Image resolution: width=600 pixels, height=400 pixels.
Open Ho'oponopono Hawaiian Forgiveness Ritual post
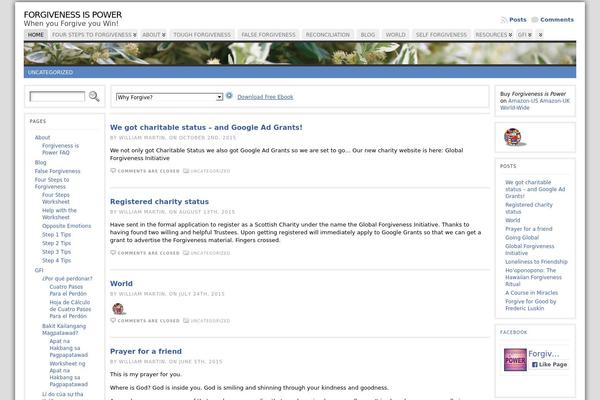point(533,277)
